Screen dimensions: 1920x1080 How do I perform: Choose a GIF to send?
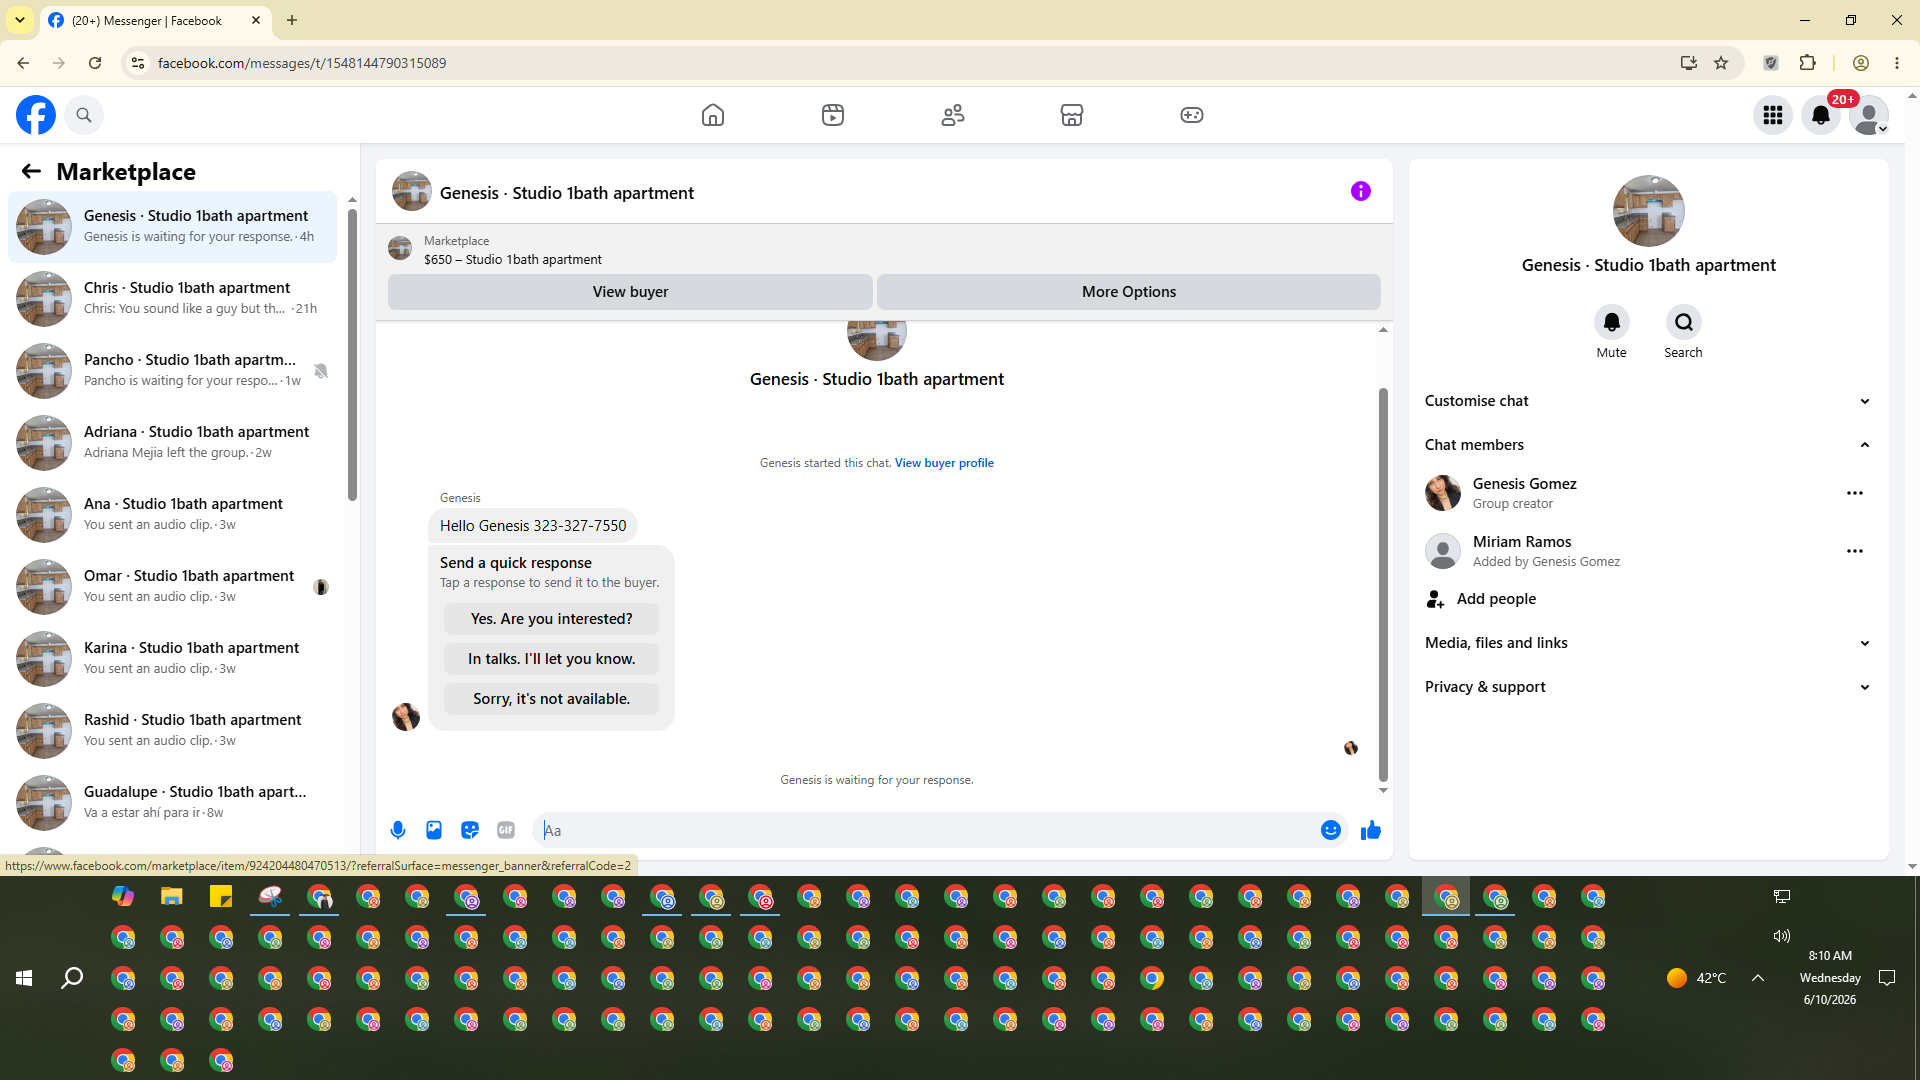[x=506, y=830]
